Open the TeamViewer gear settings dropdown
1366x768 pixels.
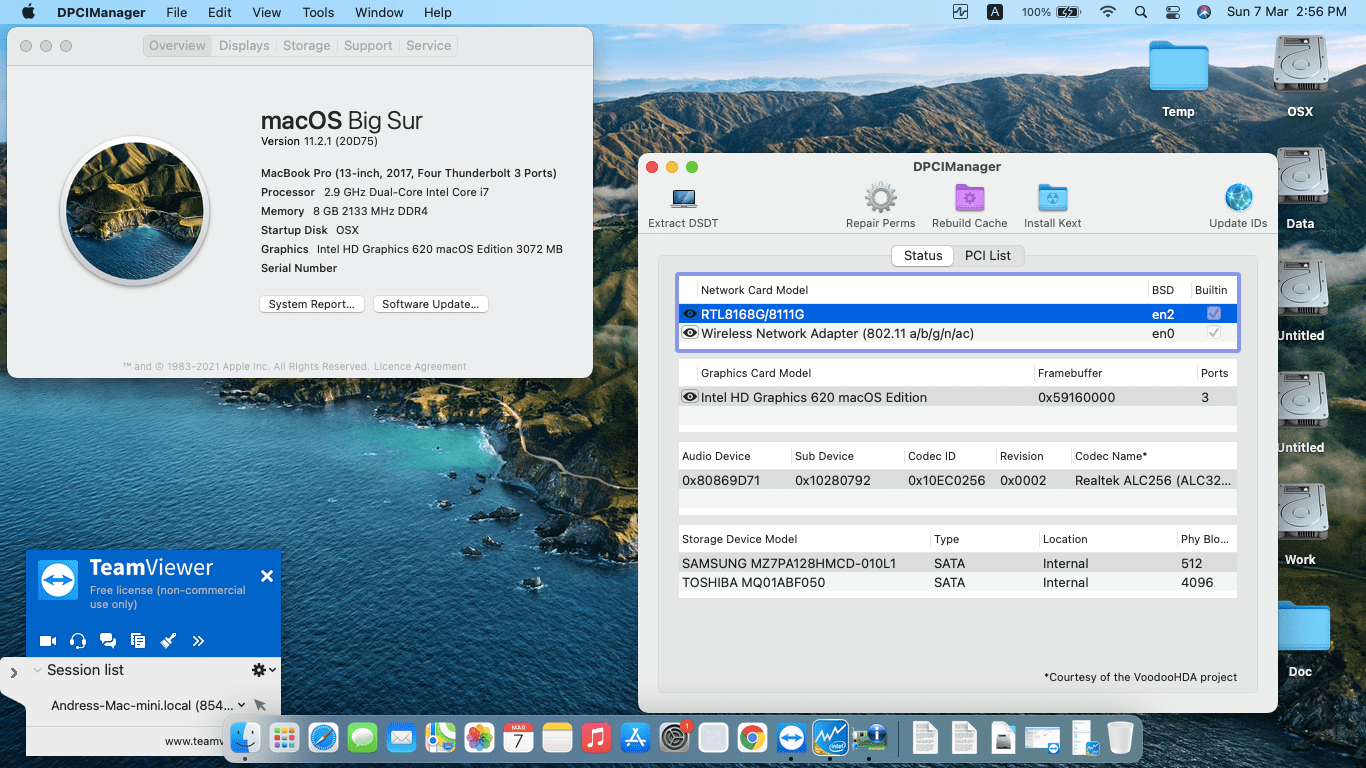(264, 670)
